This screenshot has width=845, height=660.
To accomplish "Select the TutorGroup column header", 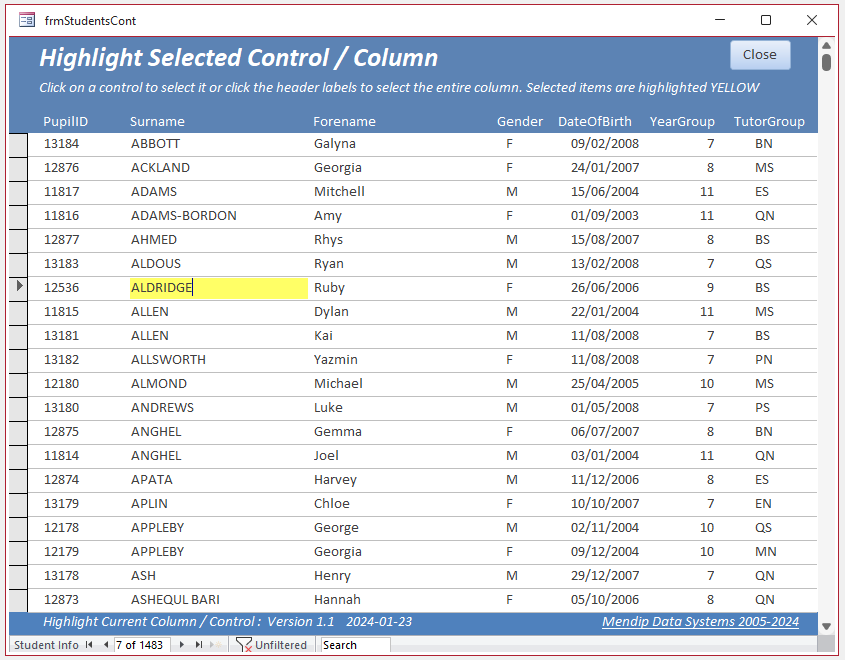I will tap(769, 121).
